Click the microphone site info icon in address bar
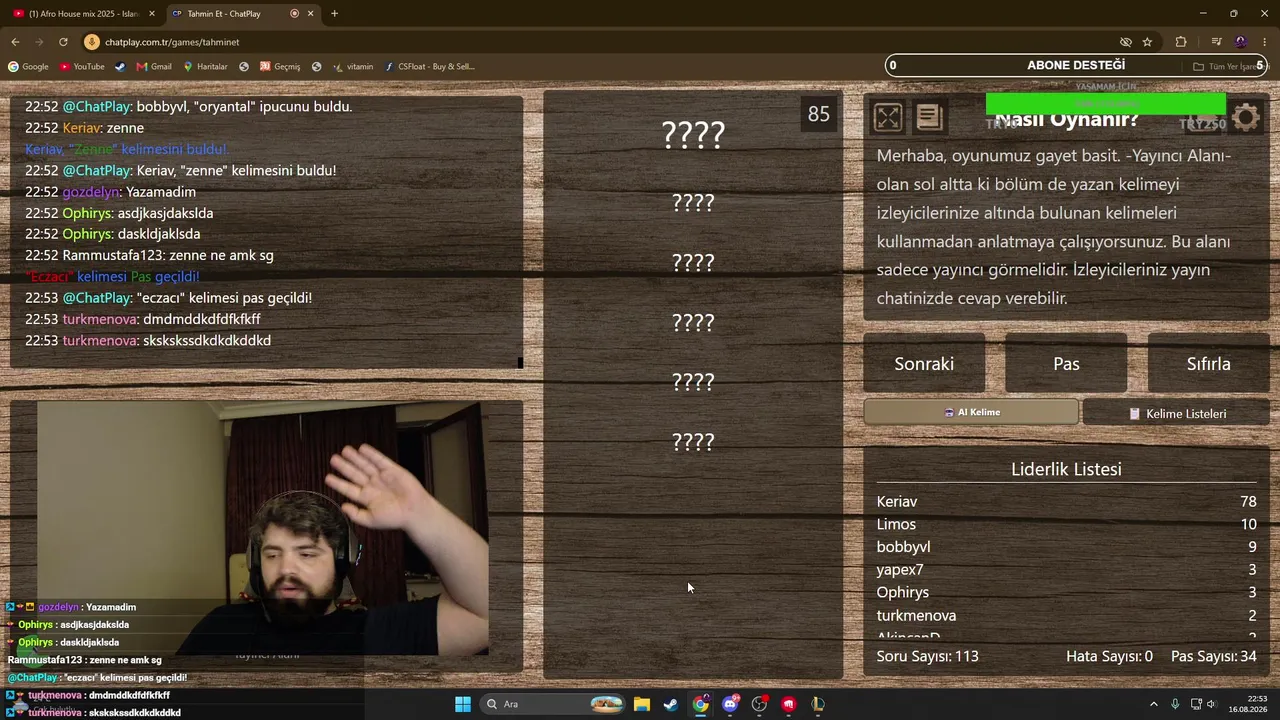 [x=92, y=42]
